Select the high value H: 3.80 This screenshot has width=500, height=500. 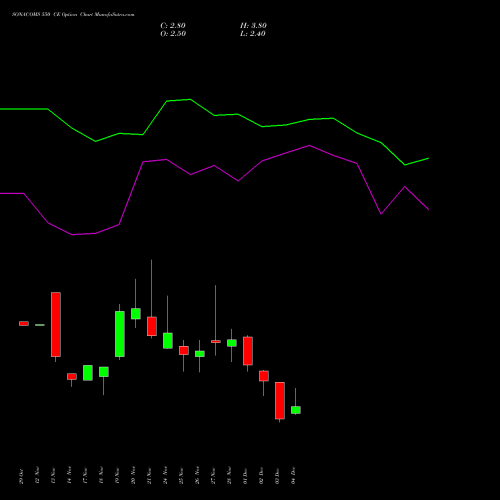coord(253,26)
